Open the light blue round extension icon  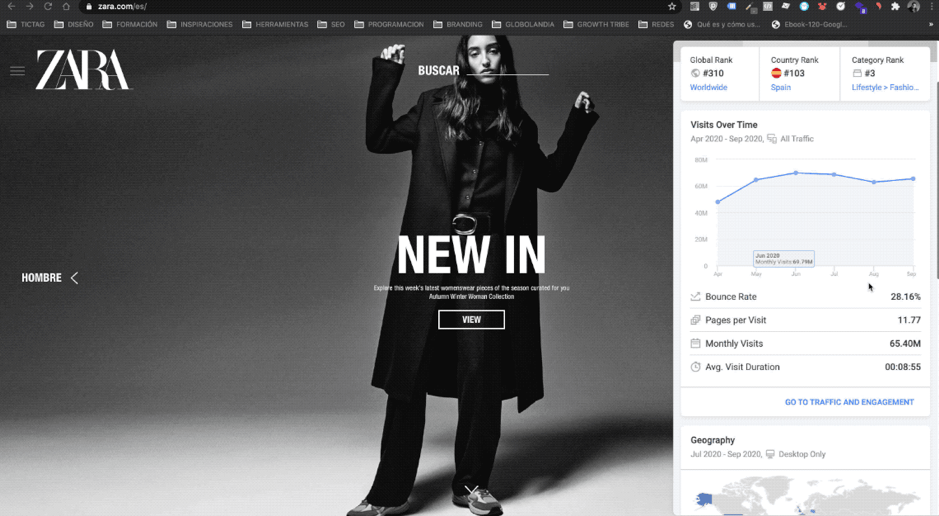(804, 7)
